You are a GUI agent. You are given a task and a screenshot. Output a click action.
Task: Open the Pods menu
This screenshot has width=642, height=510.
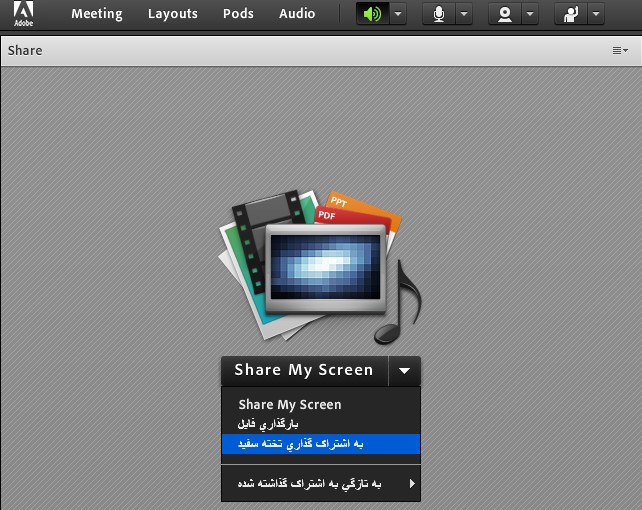pos(238,14)
